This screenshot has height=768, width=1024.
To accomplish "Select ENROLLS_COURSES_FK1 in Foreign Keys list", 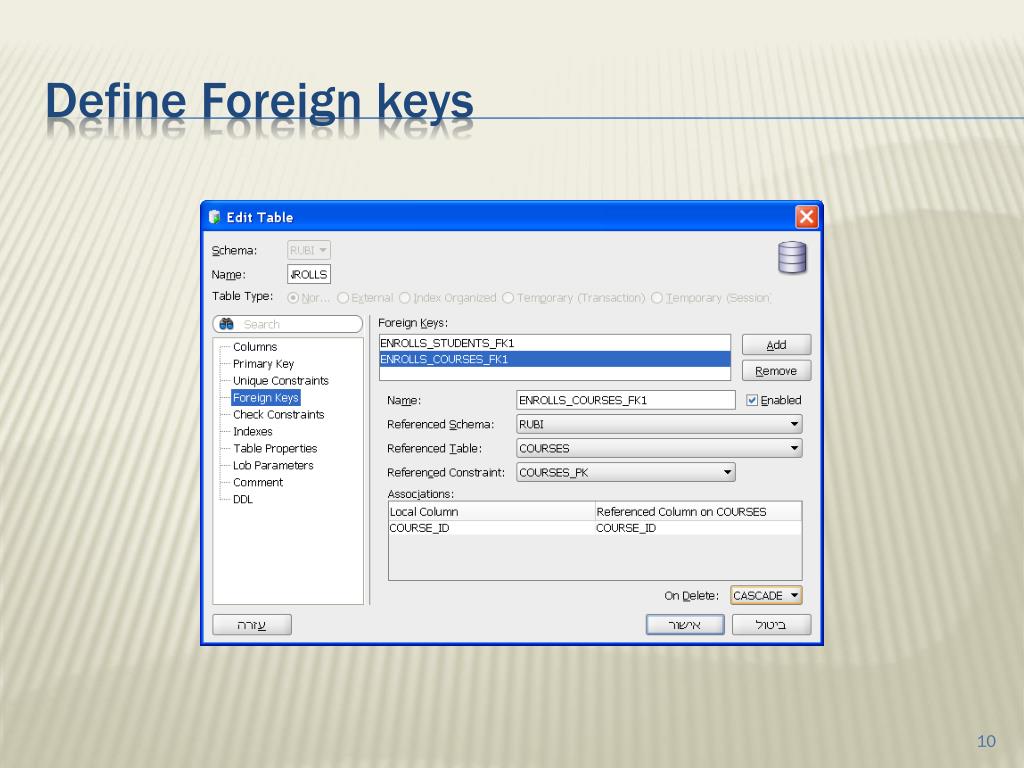I will coord(554,359).
